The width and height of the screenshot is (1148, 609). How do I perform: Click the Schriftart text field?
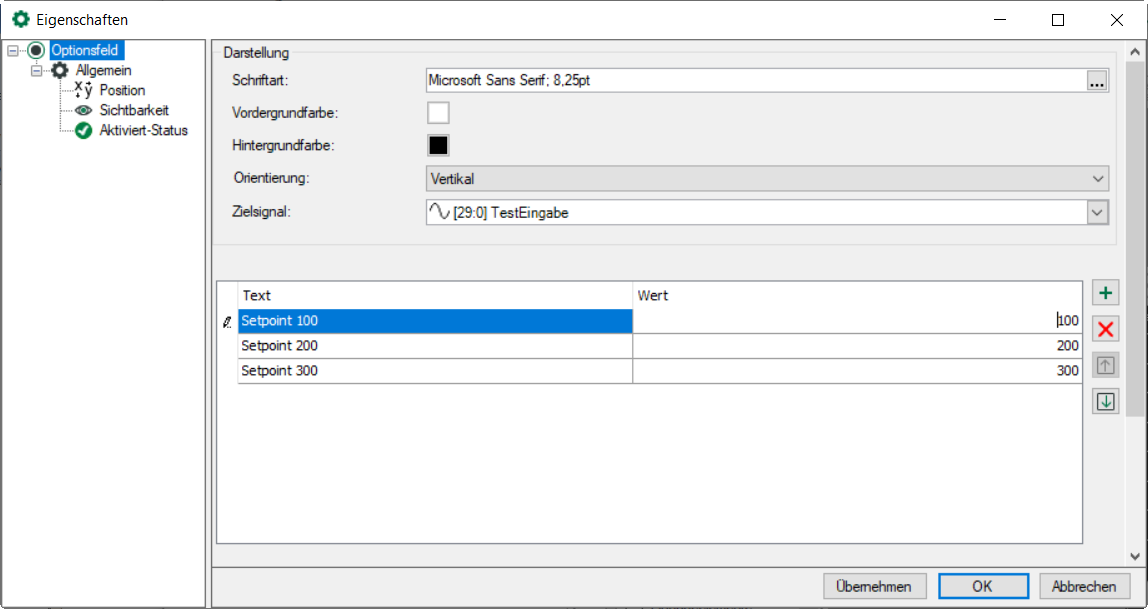756,81
